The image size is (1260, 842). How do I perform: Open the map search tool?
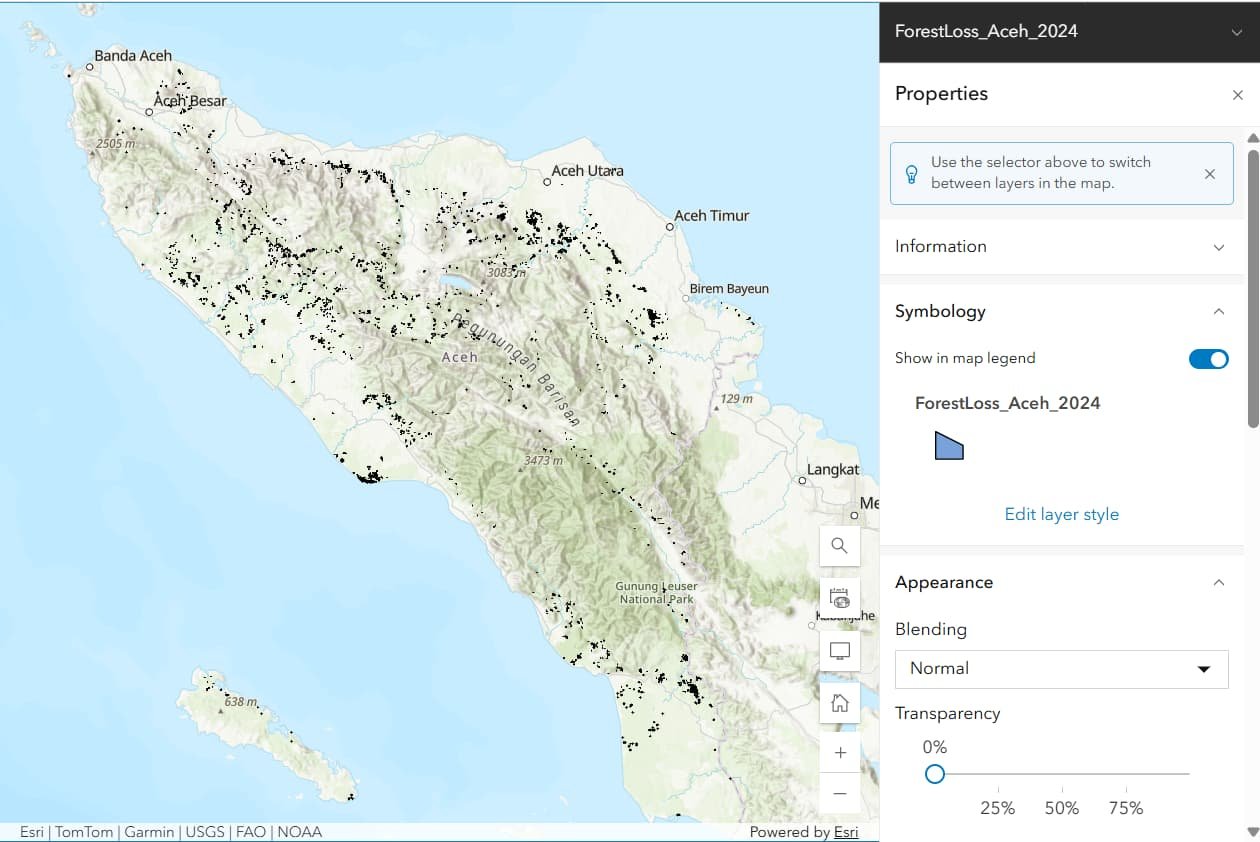(x=839, y=546)
